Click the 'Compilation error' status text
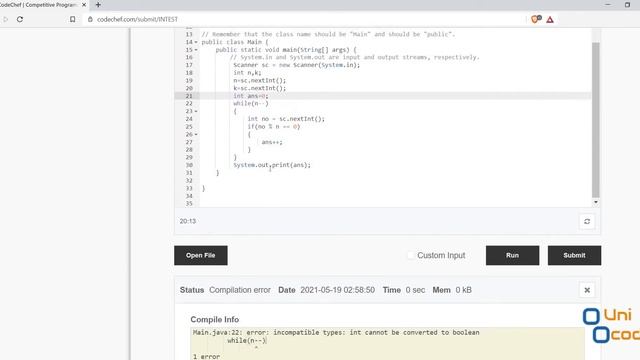Screen dimensions: 640x360 click(x=240, y=290)
